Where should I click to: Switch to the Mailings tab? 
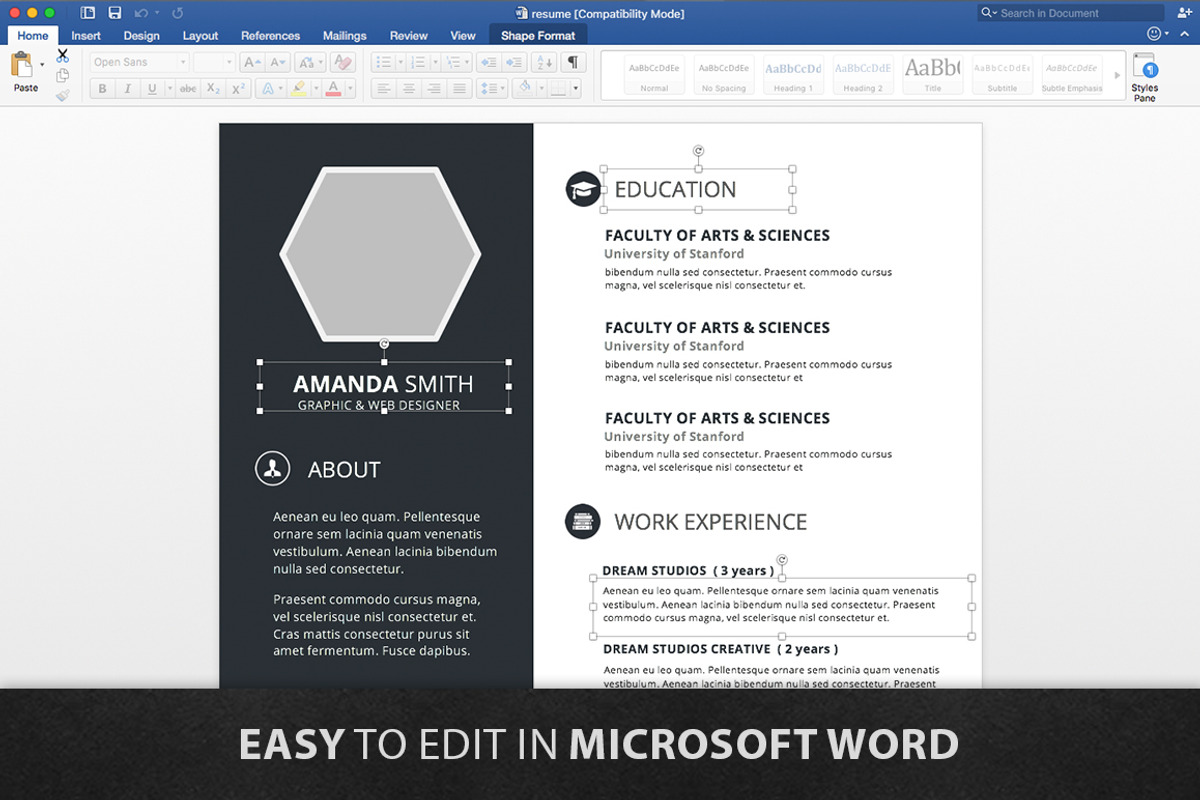pos(344,35)
